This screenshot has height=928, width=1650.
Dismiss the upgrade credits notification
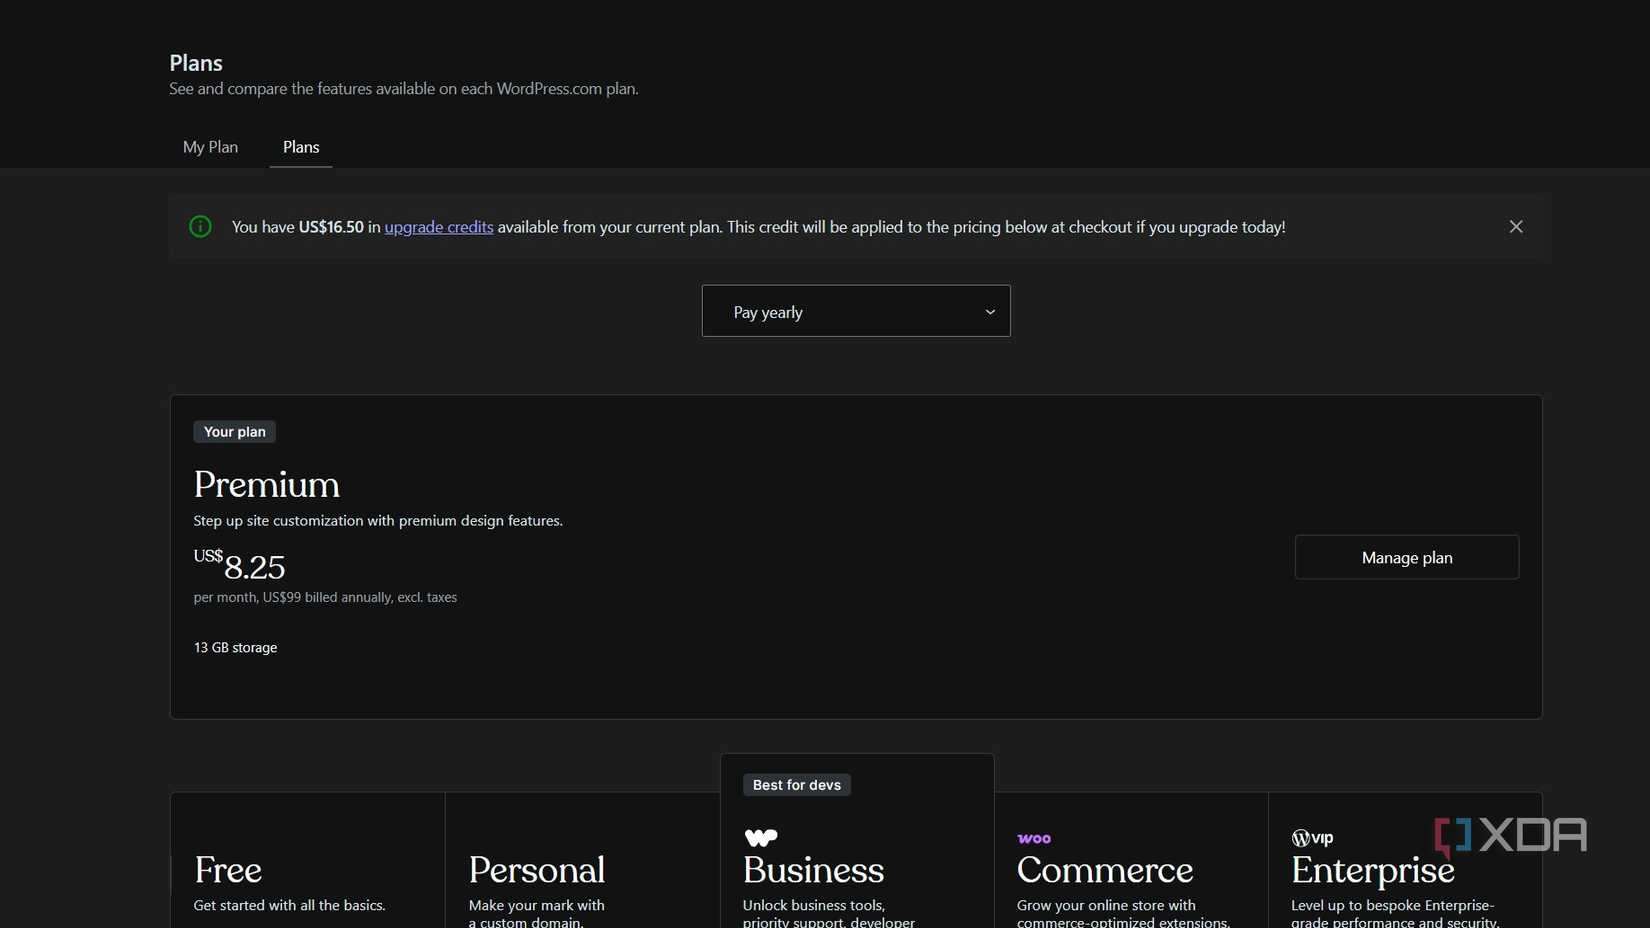point(1516,227)
